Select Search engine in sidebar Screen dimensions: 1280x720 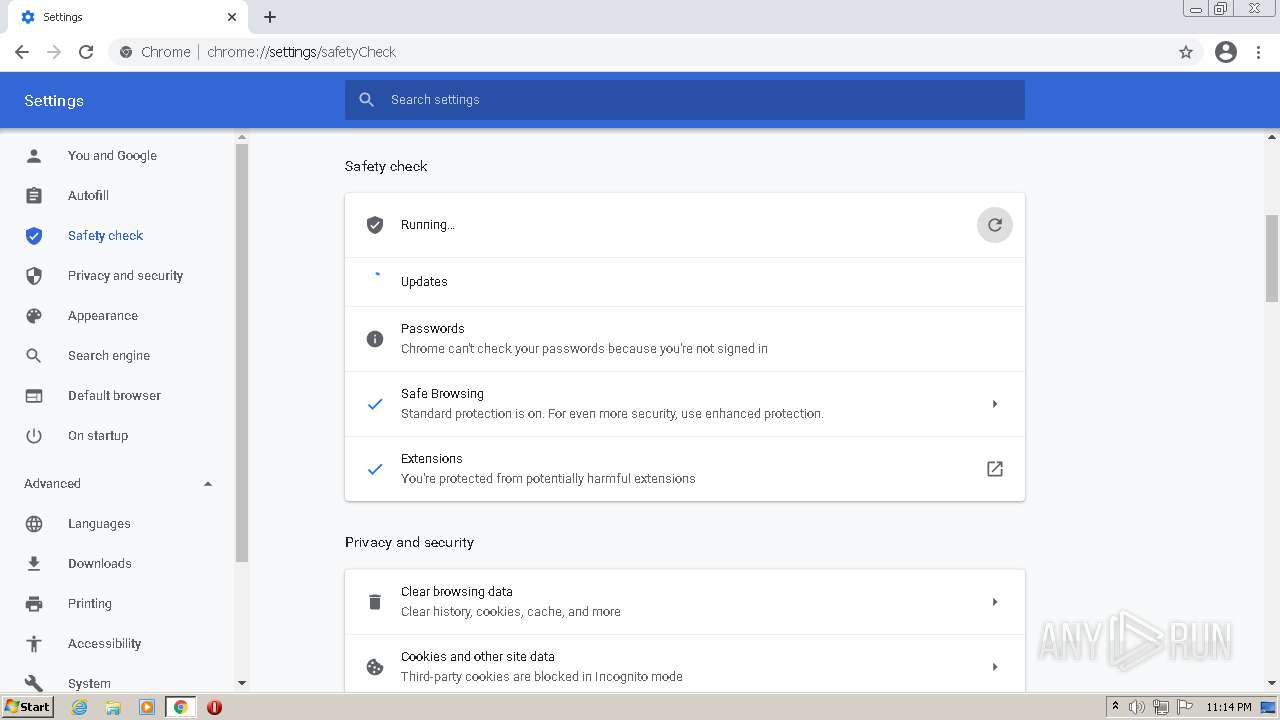click(x=109, y=356)
